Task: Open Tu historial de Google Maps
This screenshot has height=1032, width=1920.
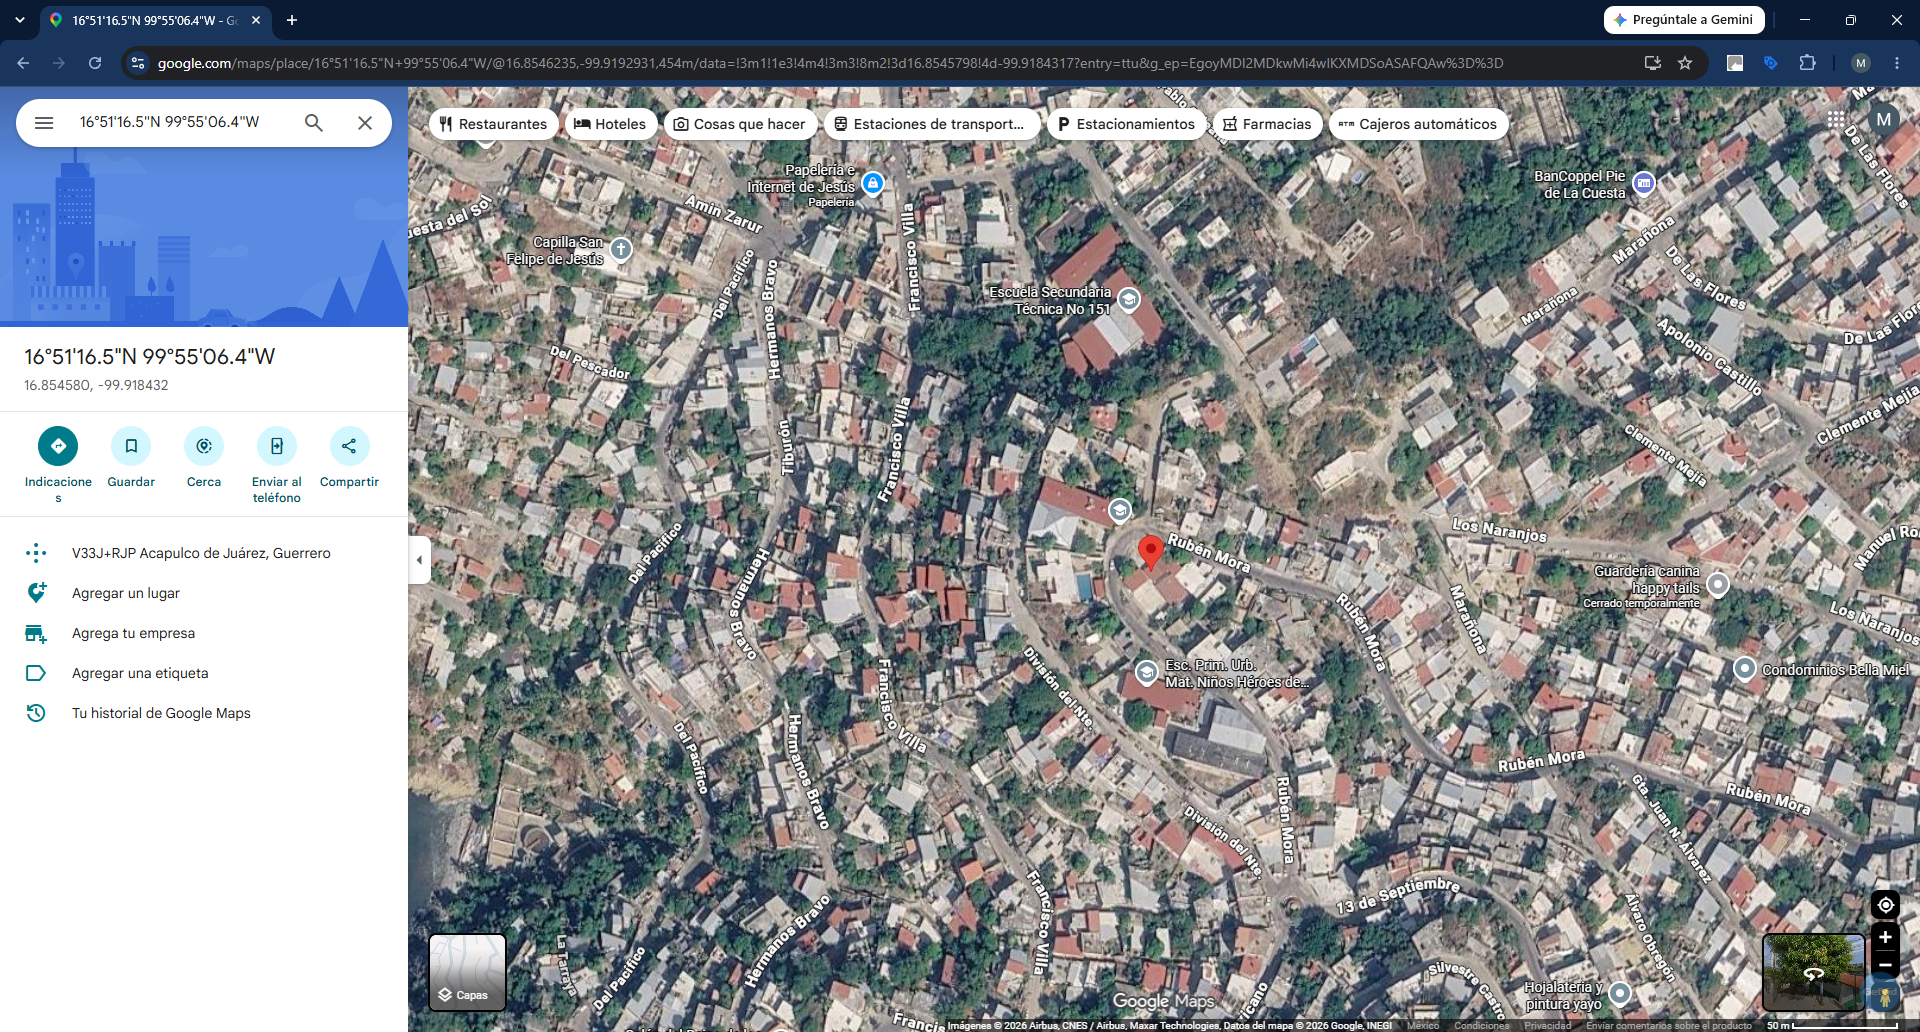Action: [204, 713]
